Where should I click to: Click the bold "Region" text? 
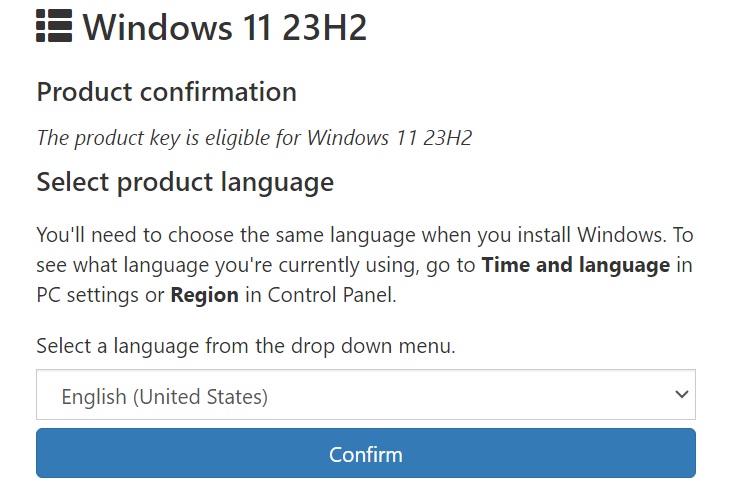point(204,296)
